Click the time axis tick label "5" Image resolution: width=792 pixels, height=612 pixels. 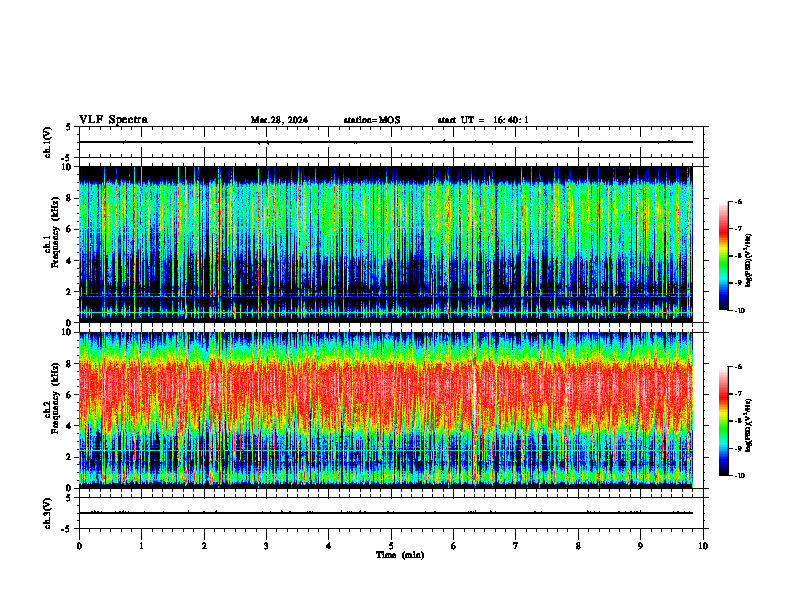point(391,546)
